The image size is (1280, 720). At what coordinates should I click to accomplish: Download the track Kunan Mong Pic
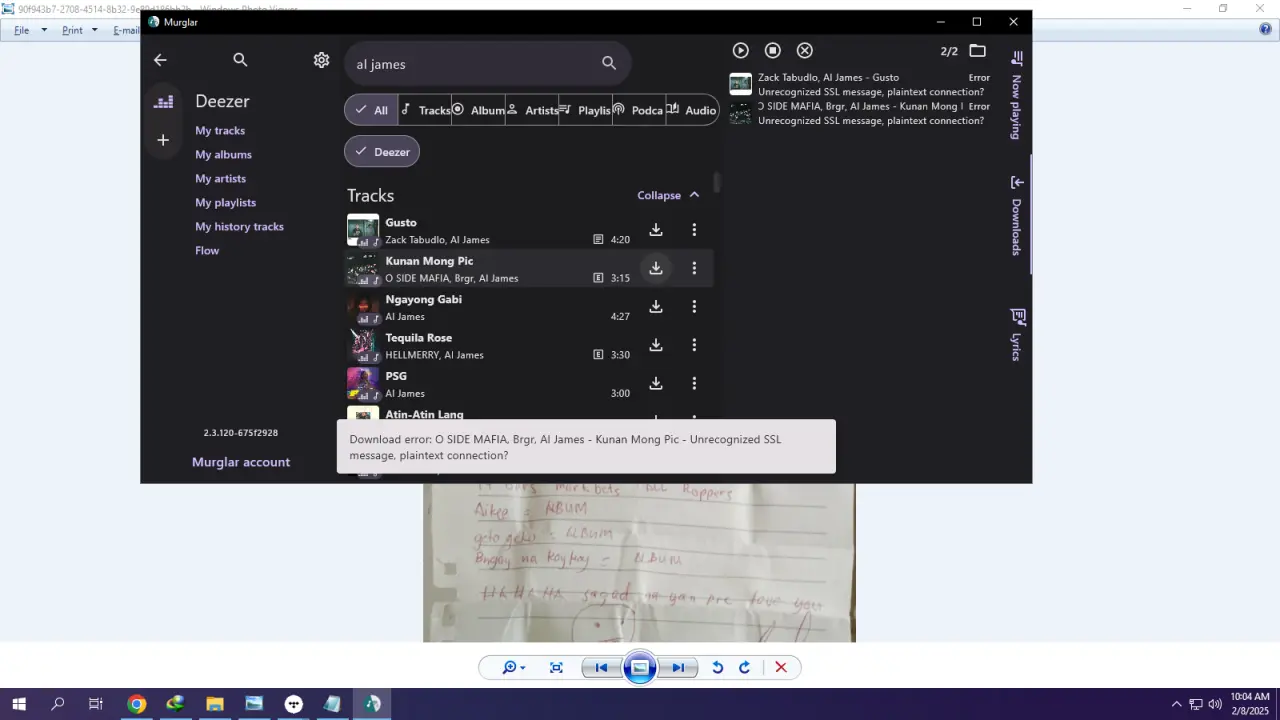point(656,268)
